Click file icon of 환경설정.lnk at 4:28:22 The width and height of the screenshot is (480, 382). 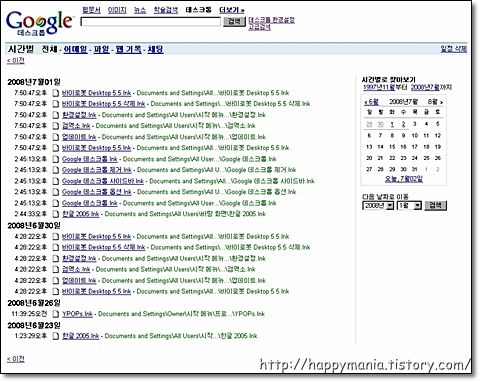tap(56, 258)
